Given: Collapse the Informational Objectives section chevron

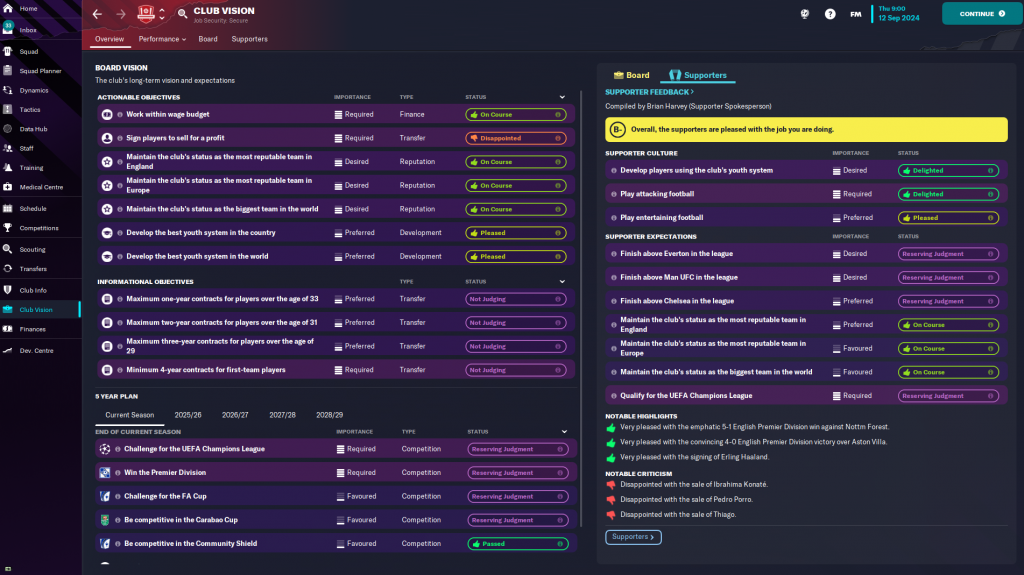Looking at the screenshot, I should [563, 281].
